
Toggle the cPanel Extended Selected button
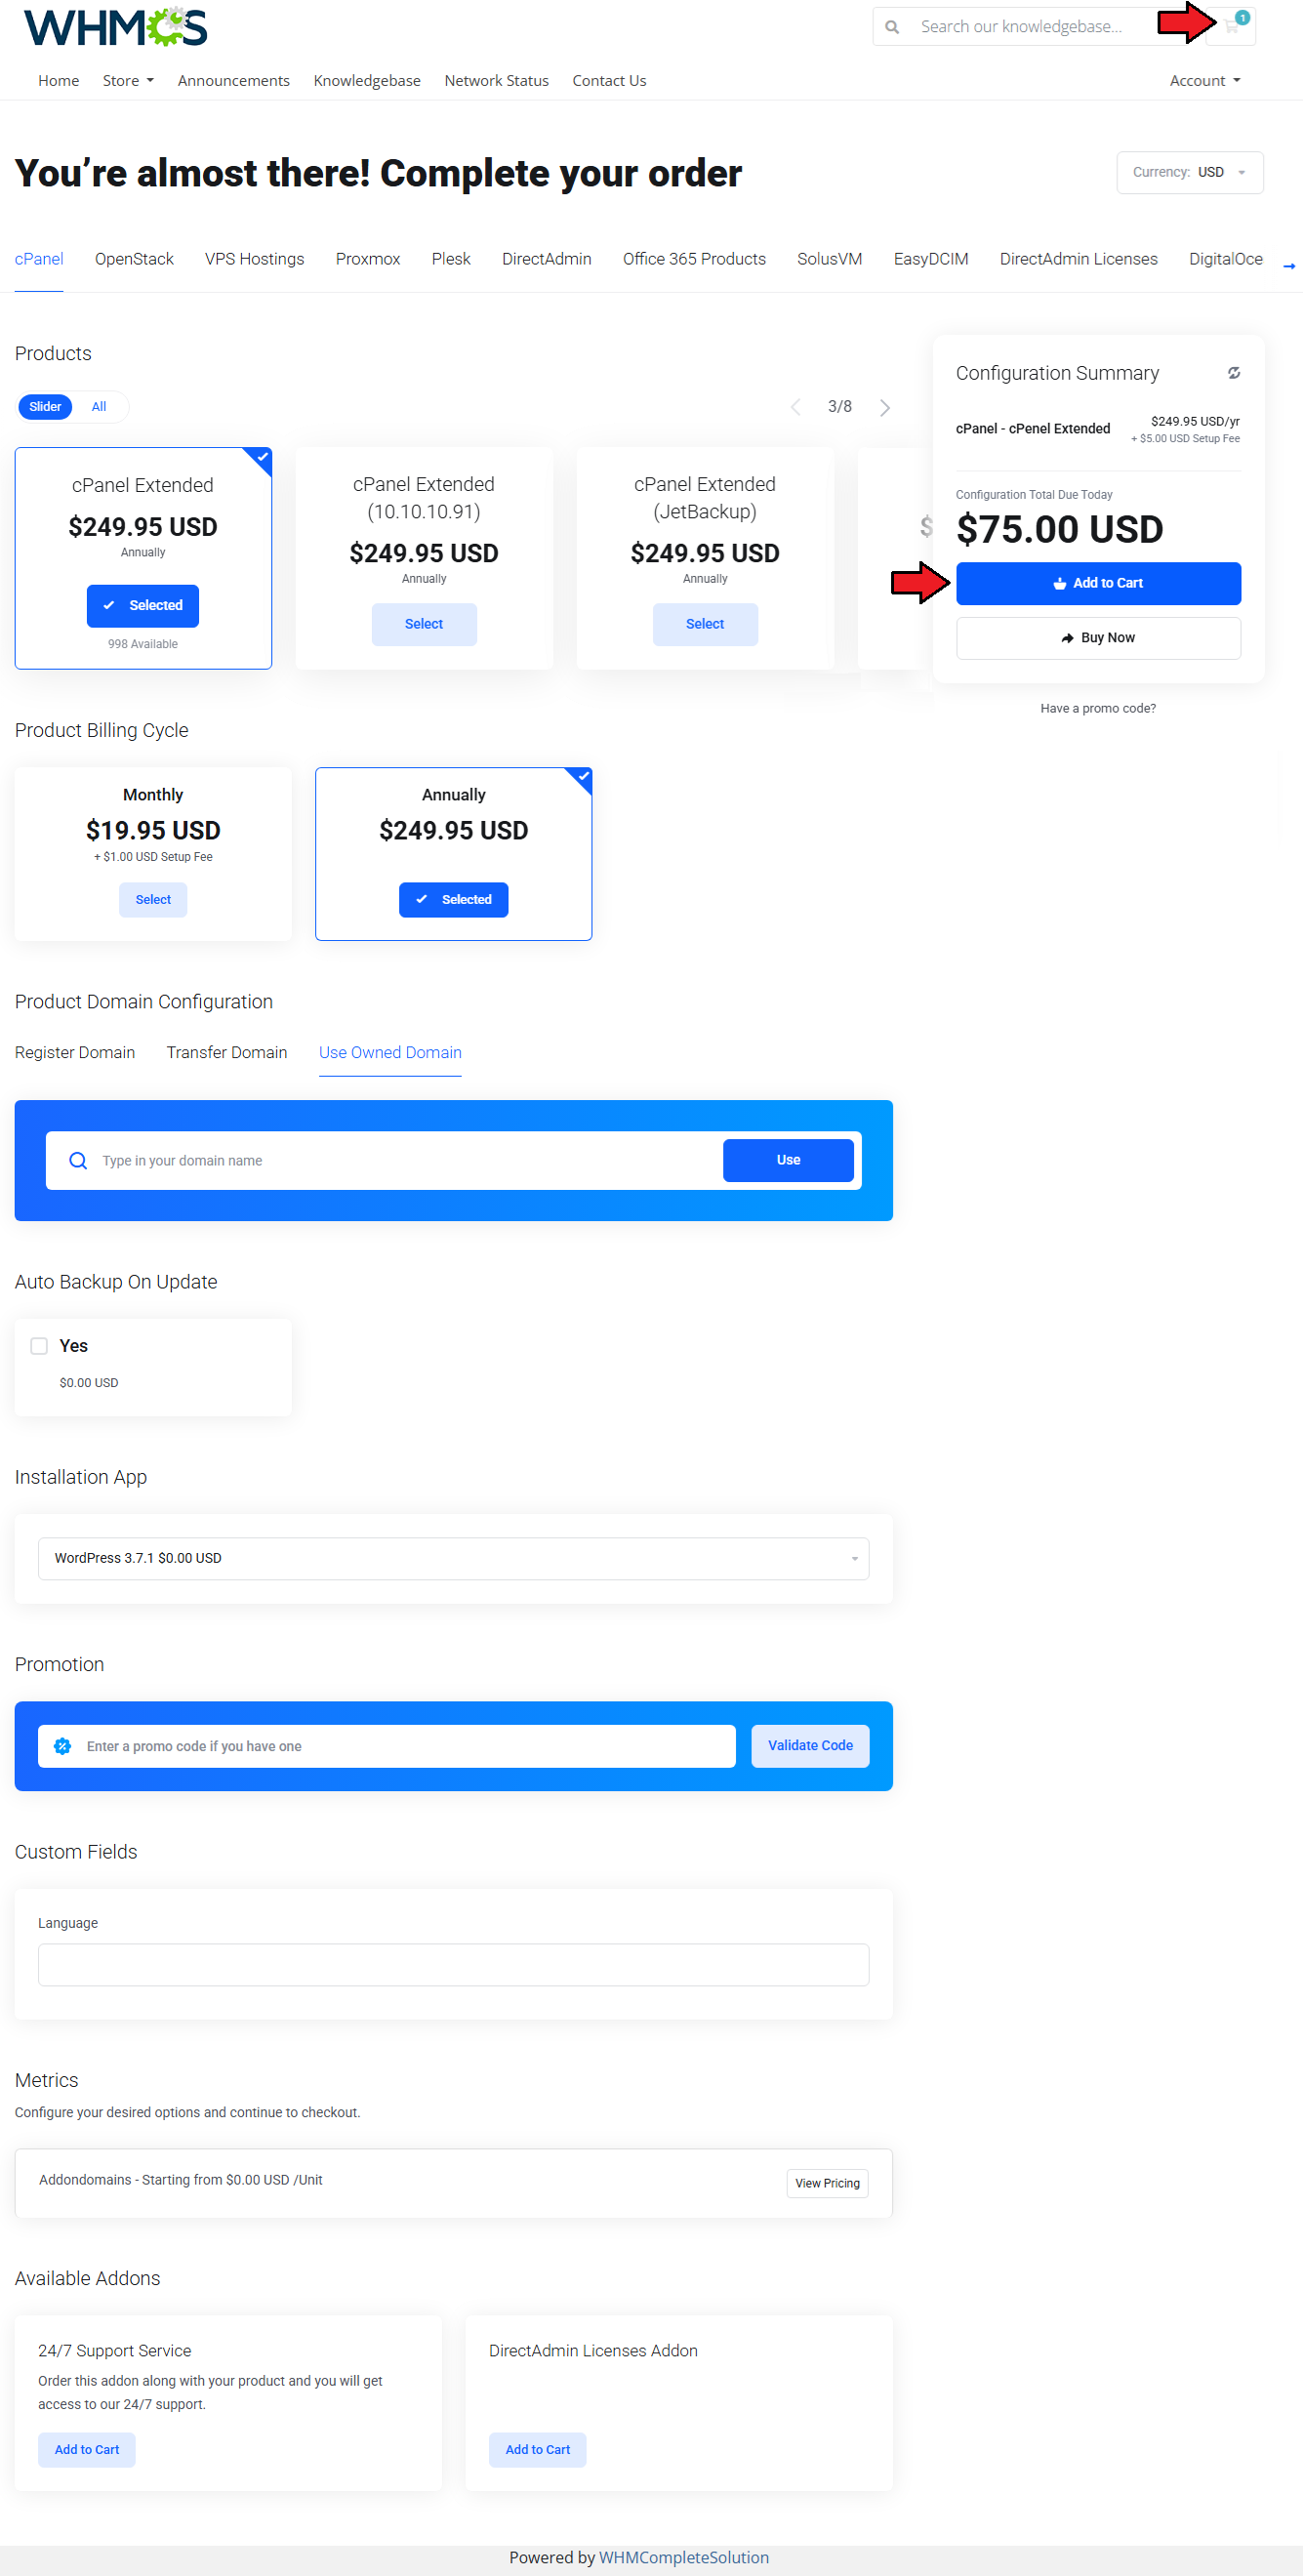tap(143, 606)
